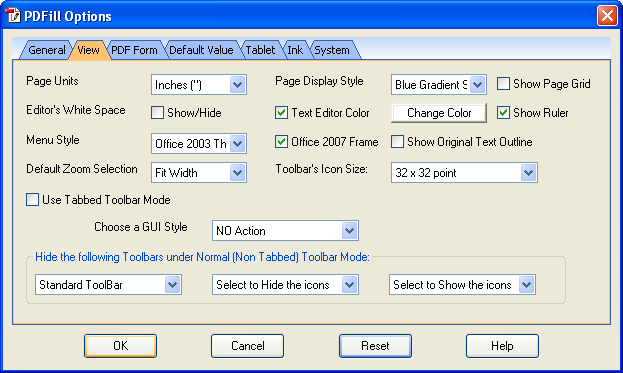
Task: Click the blue Hide the following Toolbars heading
Action: pyautogui.click(x=202, y=257)
